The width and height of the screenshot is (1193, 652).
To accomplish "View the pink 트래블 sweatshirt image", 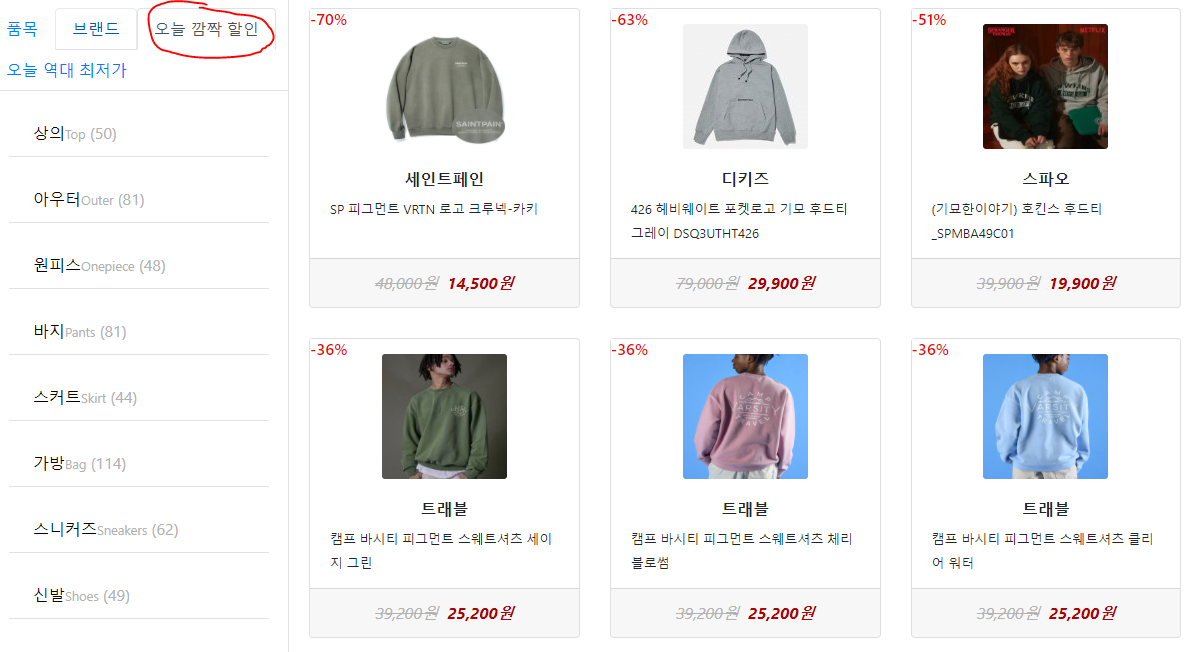I will click(x=745, y=416).
